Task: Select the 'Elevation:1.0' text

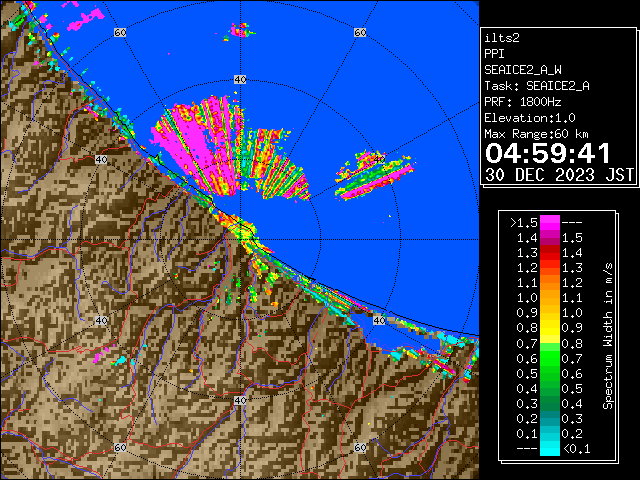Action: [530, 118]
